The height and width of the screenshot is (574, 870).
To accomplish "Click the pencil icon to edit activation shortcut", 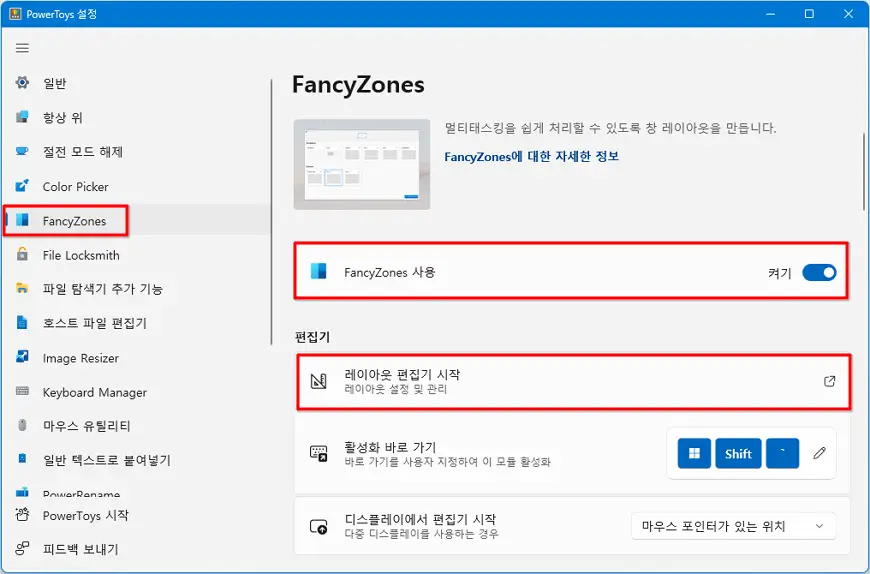I will [x=819, y=453].
